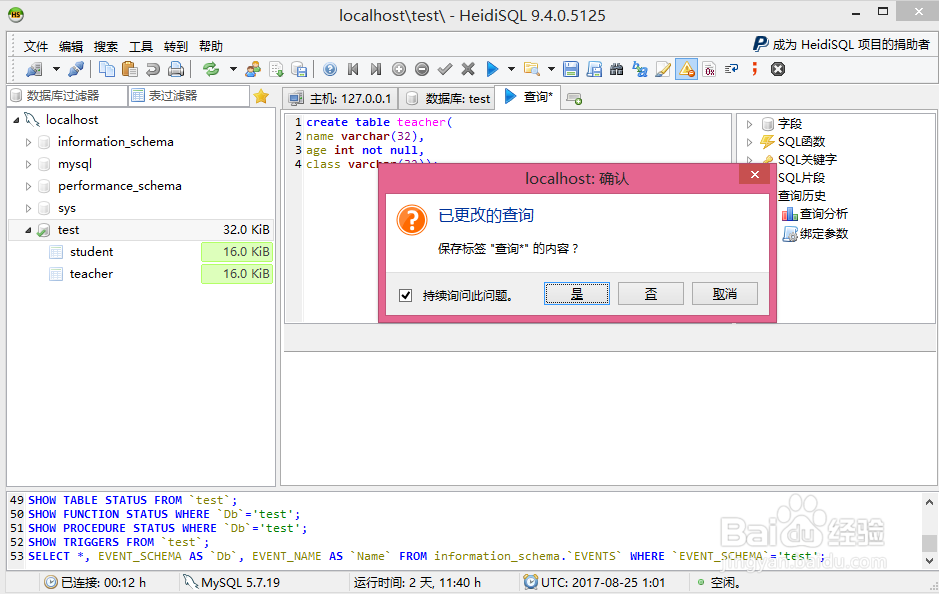This screenshot has width=939, height=594.
Task: Open the user manager icon
Action: 253,69
